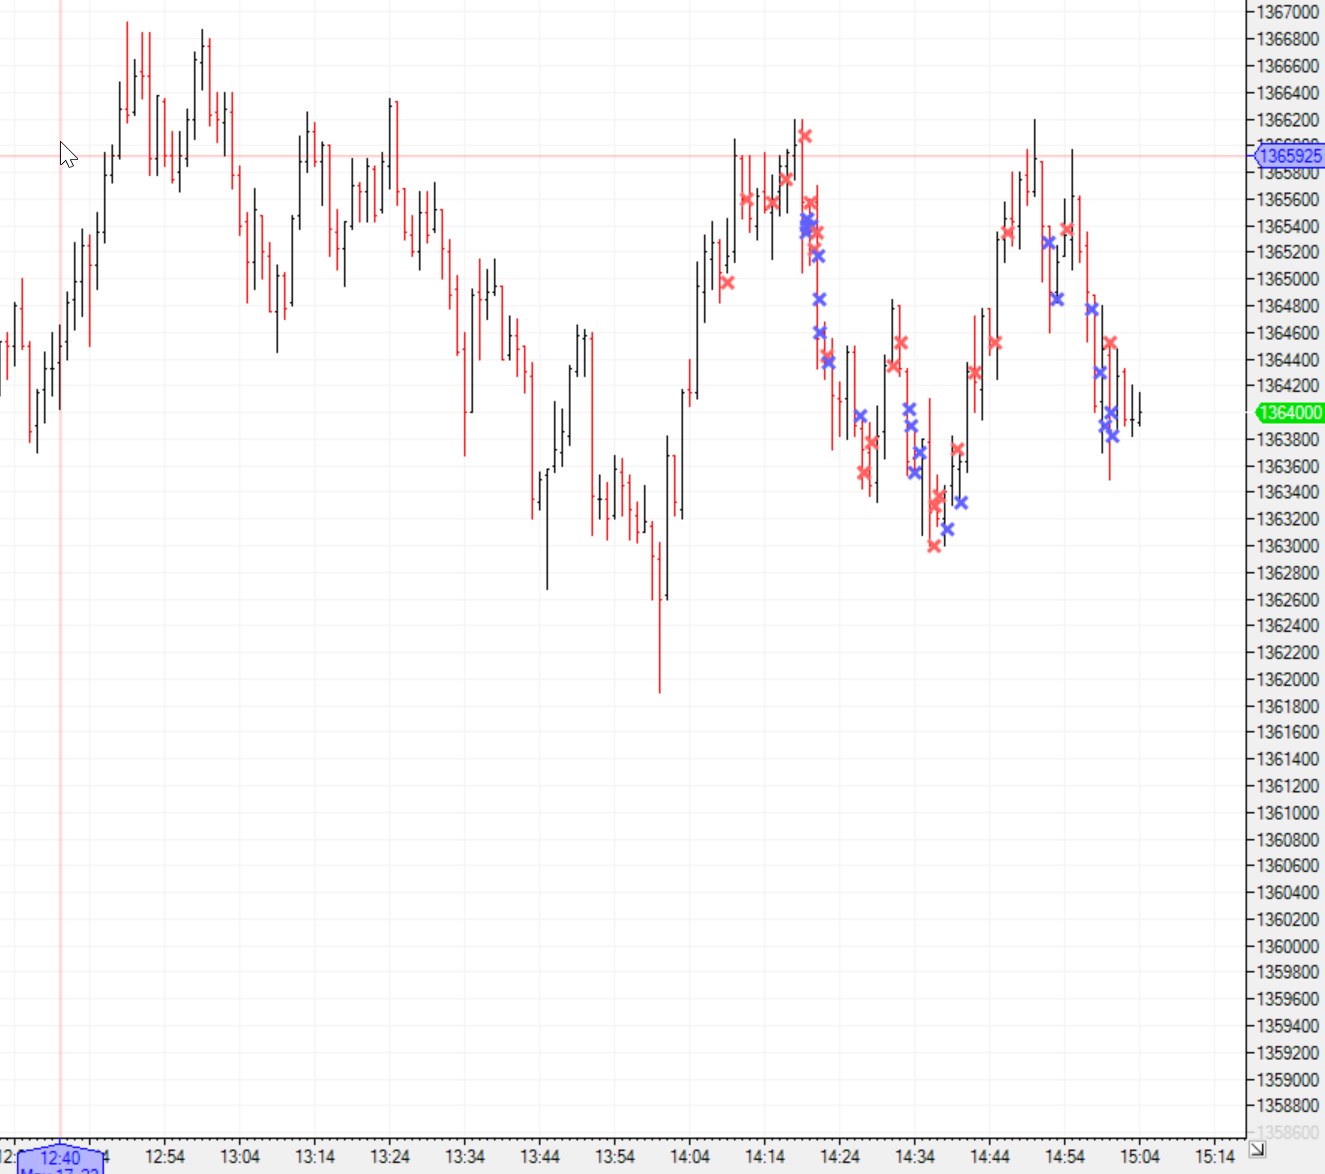Click the 1362000 price axis label
This screenshot has width=1325, height=1174.
[x=1288, y=679]
